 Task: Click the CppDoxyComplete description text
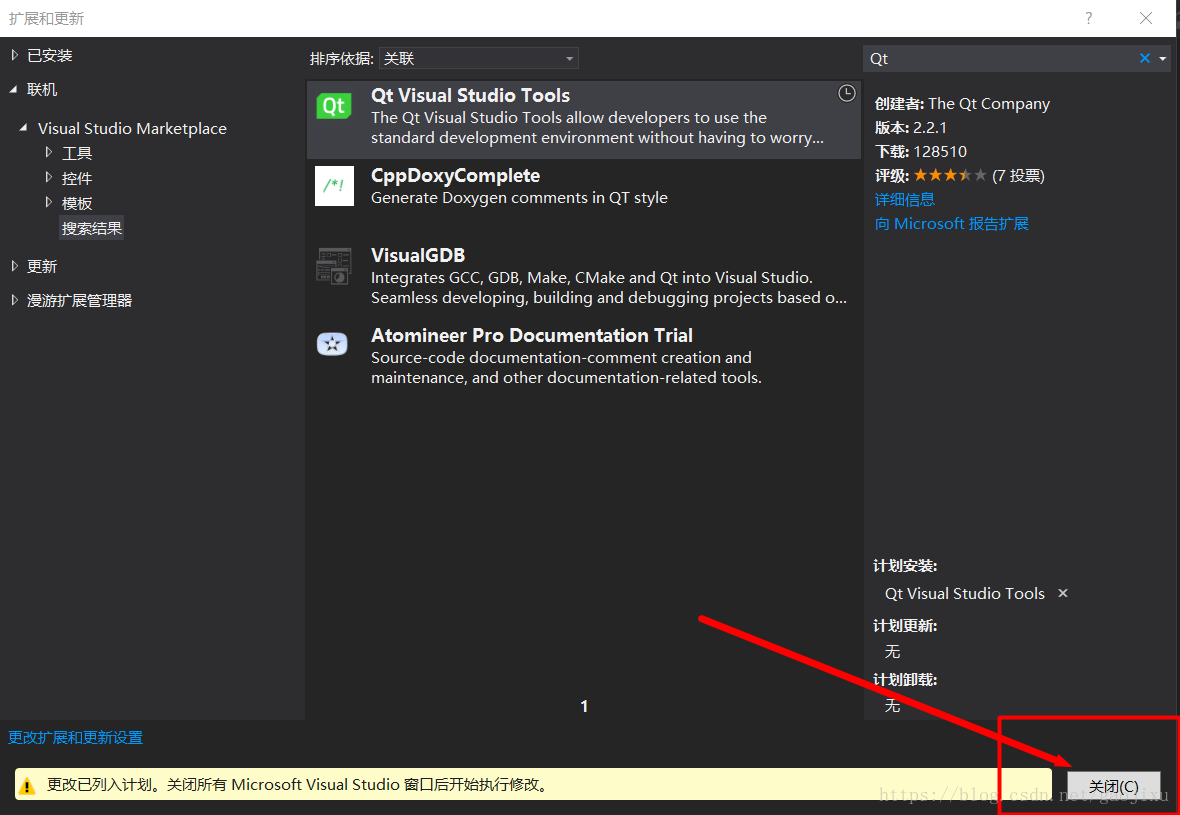519,198
